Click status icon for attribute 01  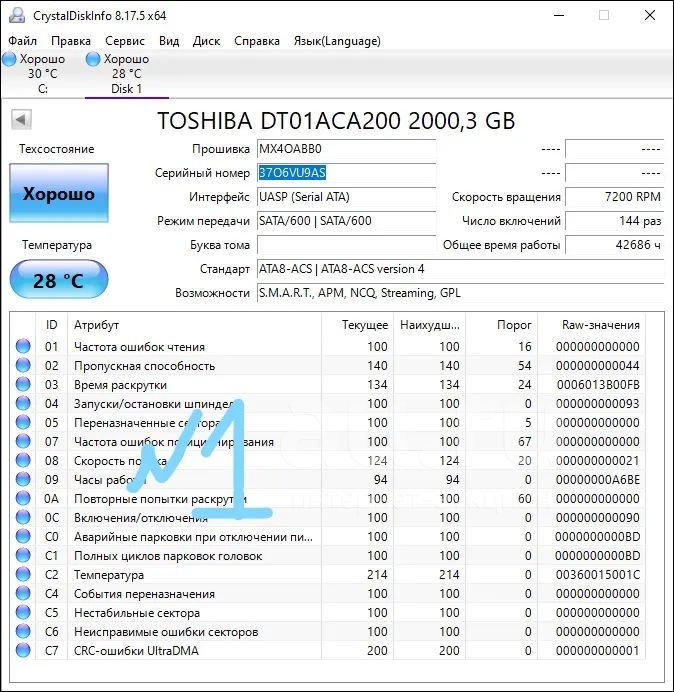23,346
